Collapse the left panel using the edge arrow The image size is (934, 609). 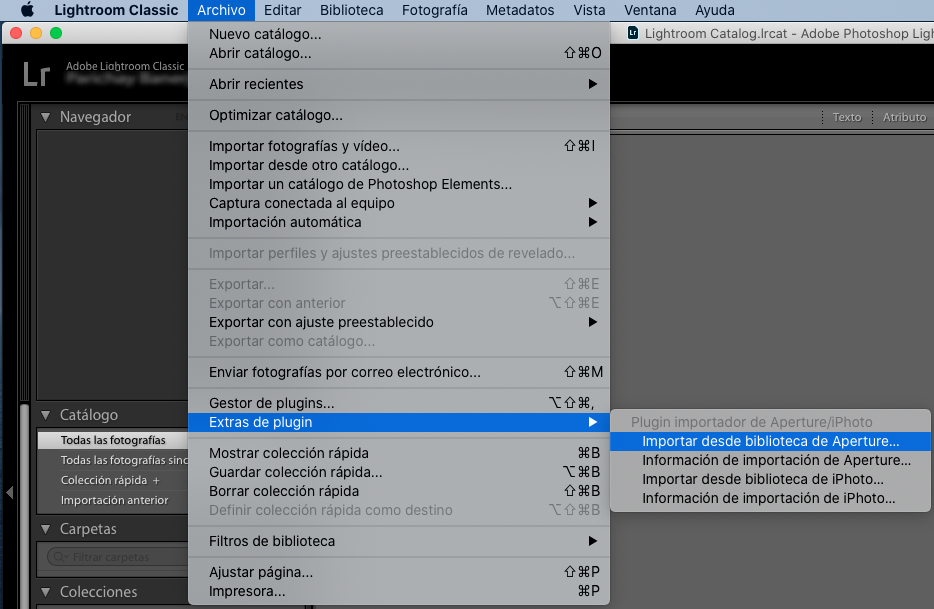coord(10,492)
